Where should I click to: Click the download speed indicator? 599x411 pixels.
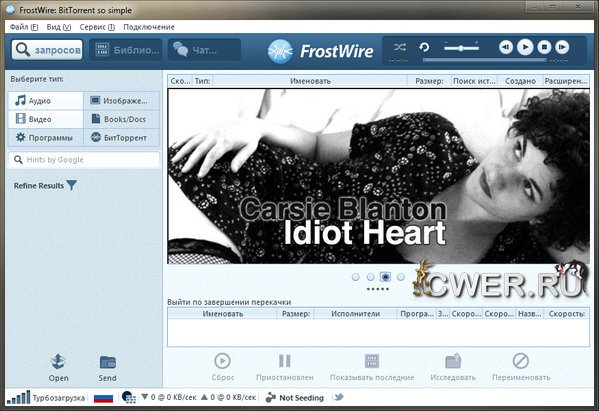(169, 398)
